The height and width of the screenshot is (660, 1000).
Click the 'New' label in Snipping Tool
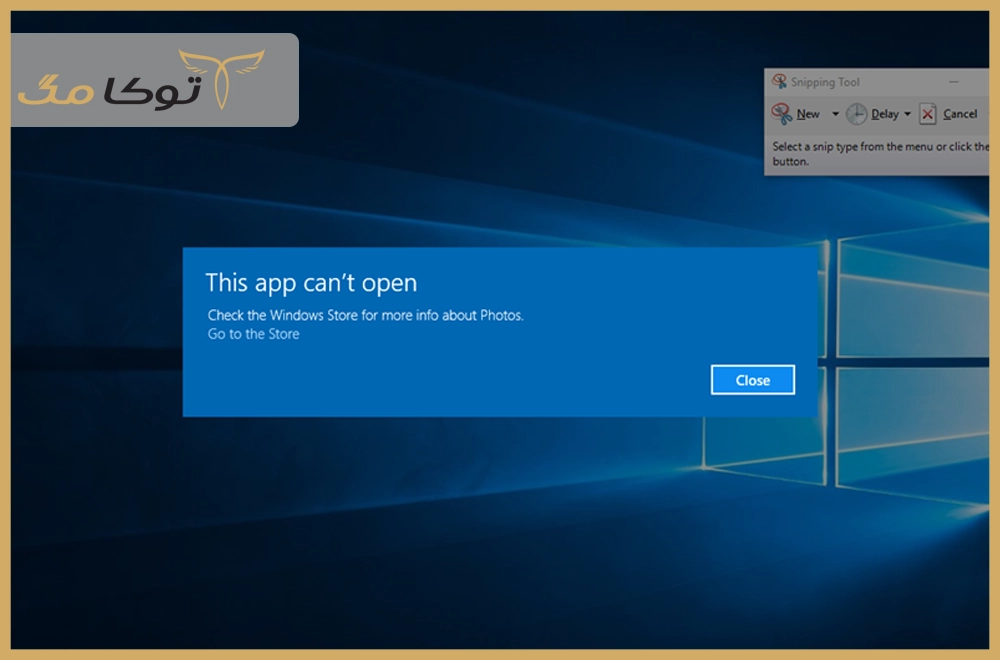[808, 114]
